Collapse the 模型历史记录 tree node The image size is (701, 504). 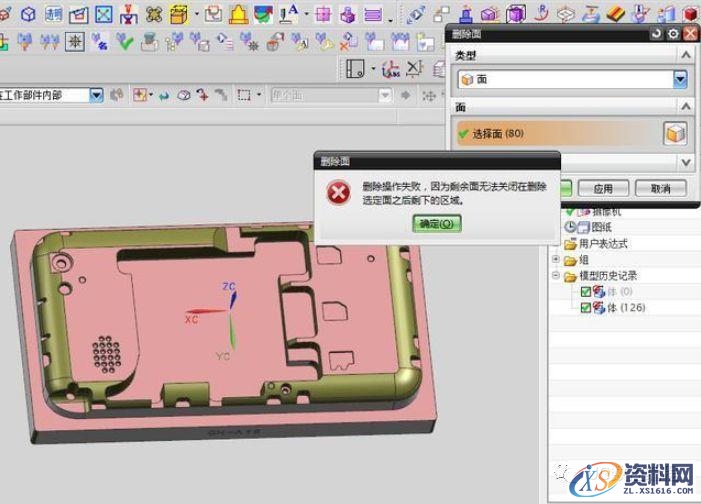tap(556, 276)
